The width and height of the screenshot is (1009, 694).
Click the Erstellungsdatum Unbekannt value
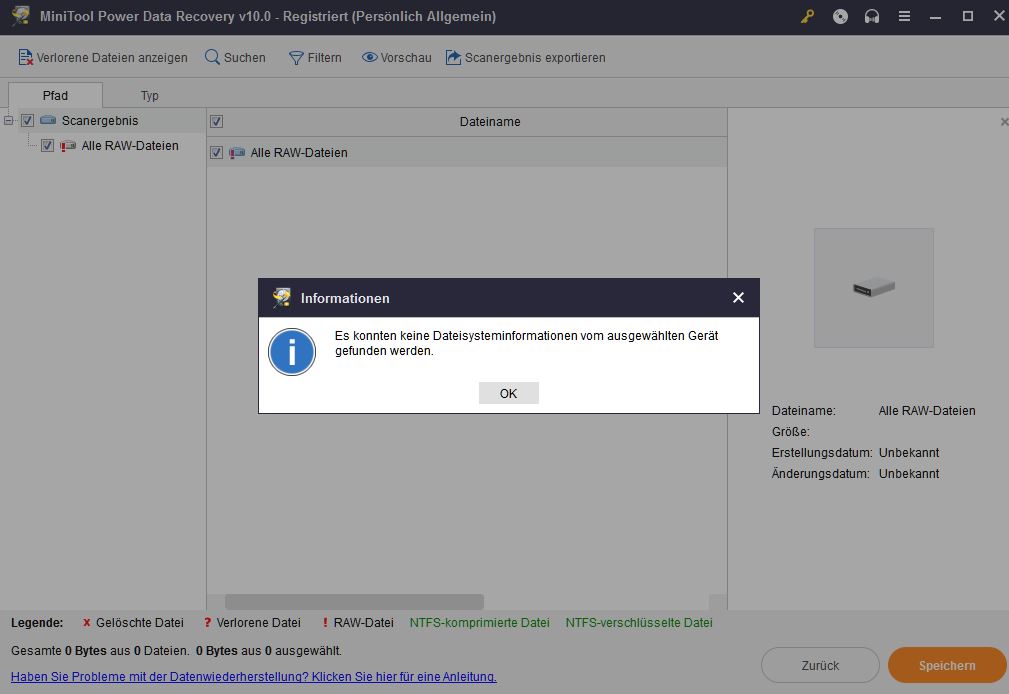pos(909,453)
